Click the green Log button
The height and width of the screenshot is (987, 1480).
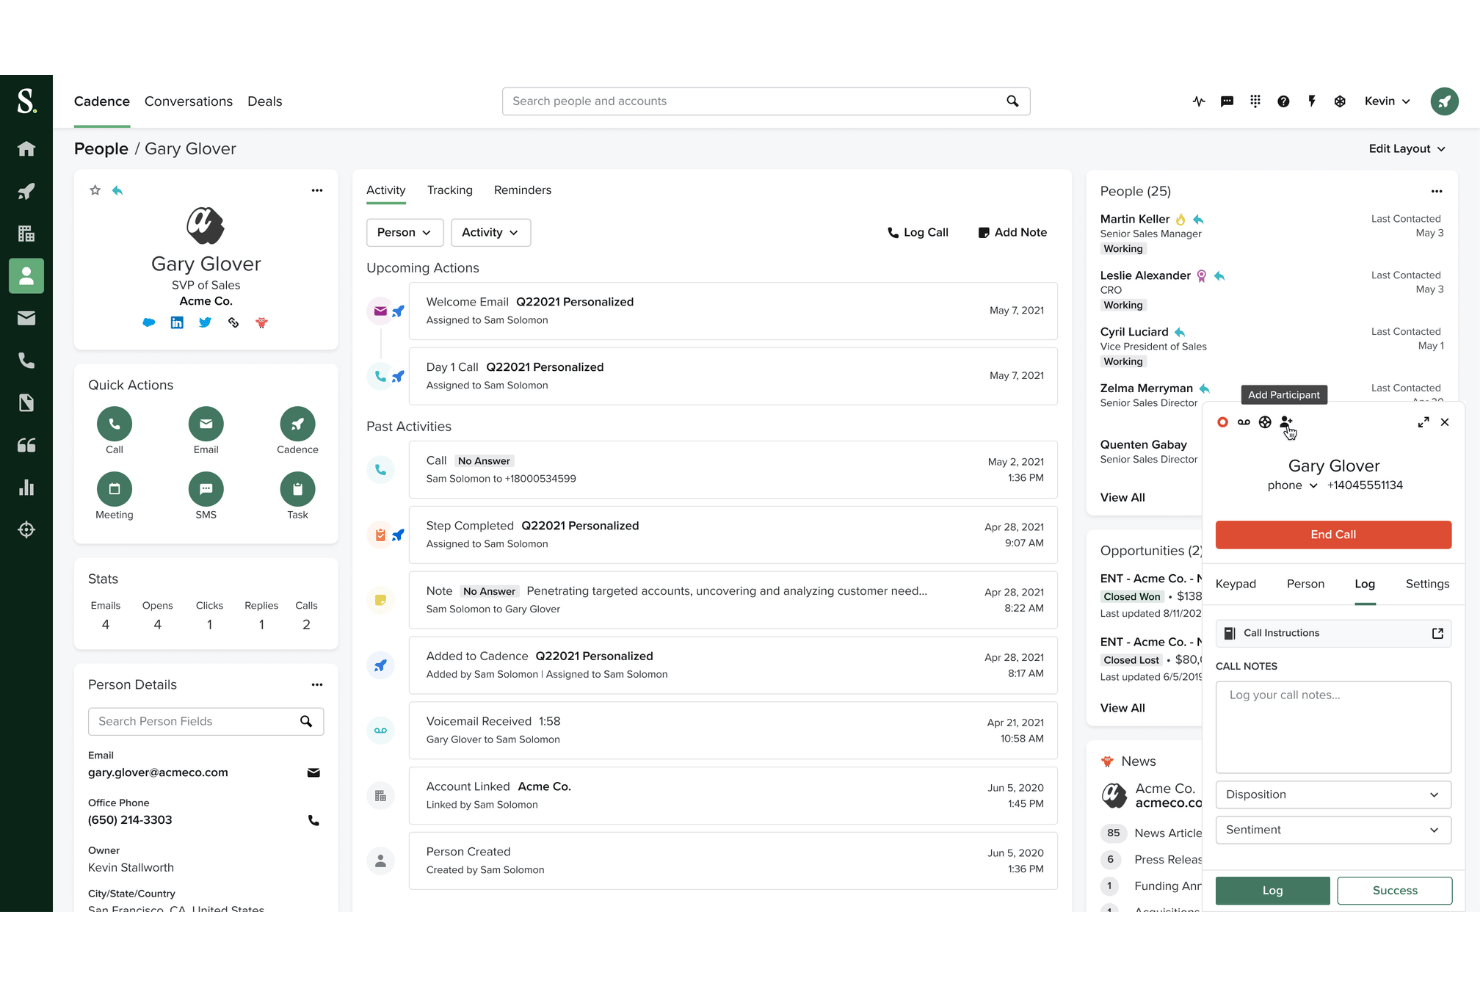pos(1272,891)
